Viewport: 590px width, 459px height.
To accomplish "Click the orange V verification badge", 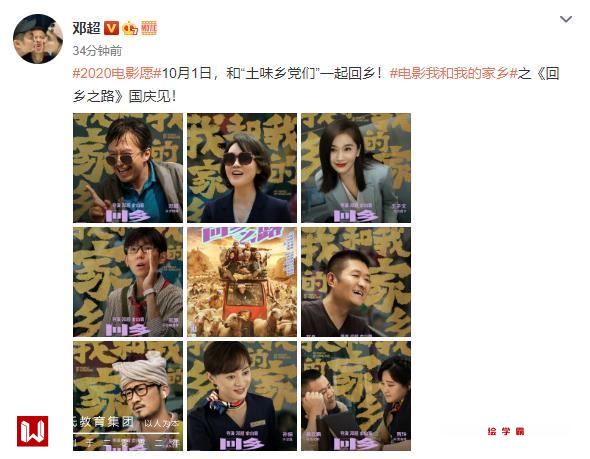I will pos(111,28).
